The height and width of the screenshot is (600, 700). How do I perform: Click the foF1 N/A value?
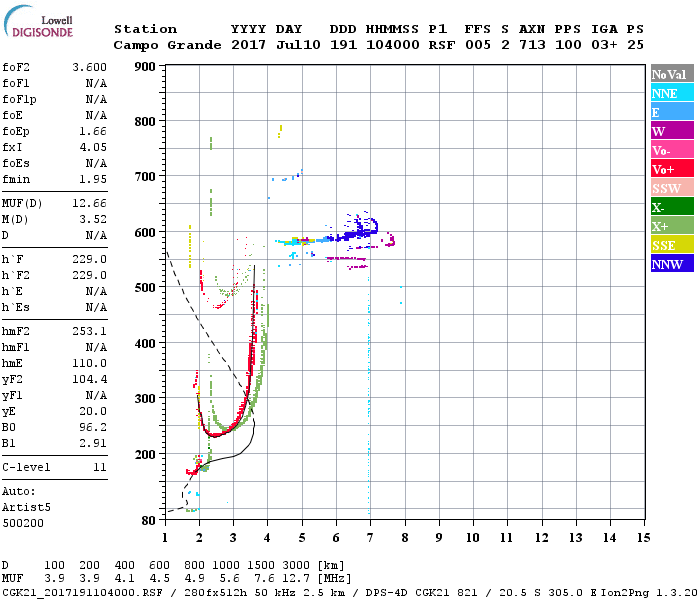point(96,83)
